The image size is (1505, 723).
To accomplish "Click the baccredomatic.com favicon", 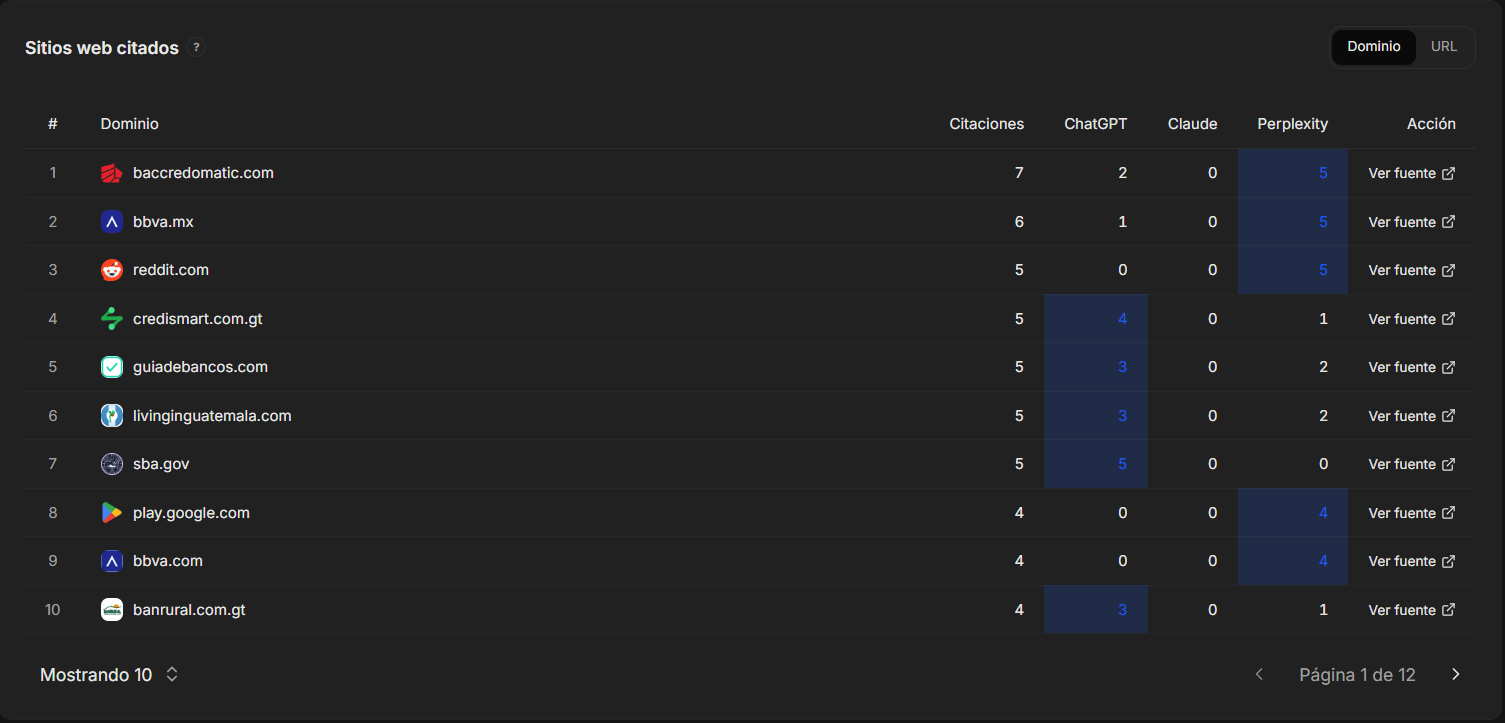I will tap(112, 173).
